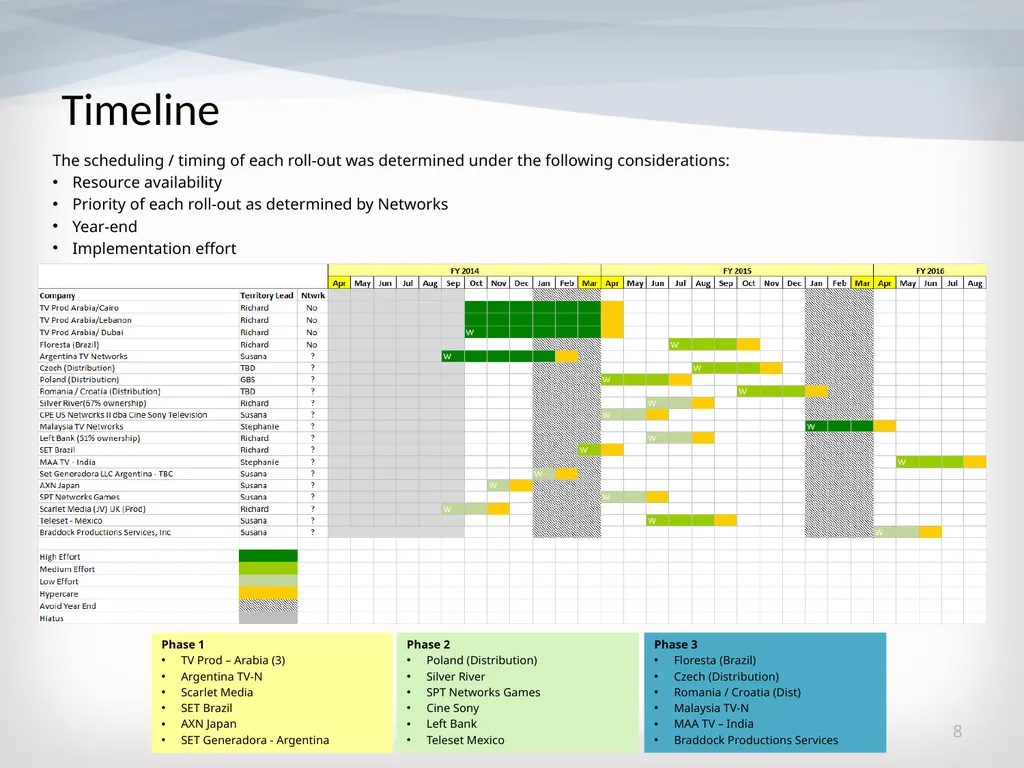Select the 'TV Prod Arabia/ Dubai' row label
This screenshot has height=768, width=1024.
[81, 332]
